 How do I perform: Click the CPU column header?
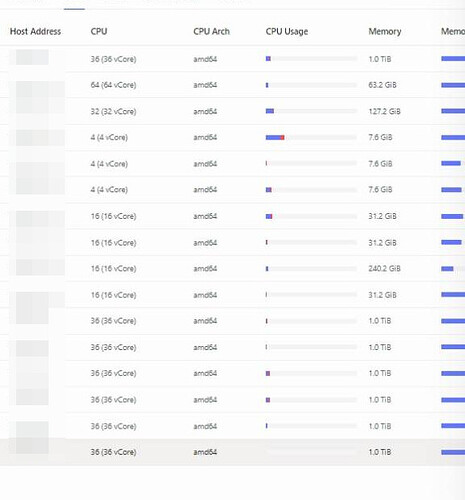pyautogui.click(x=99, y=31)
